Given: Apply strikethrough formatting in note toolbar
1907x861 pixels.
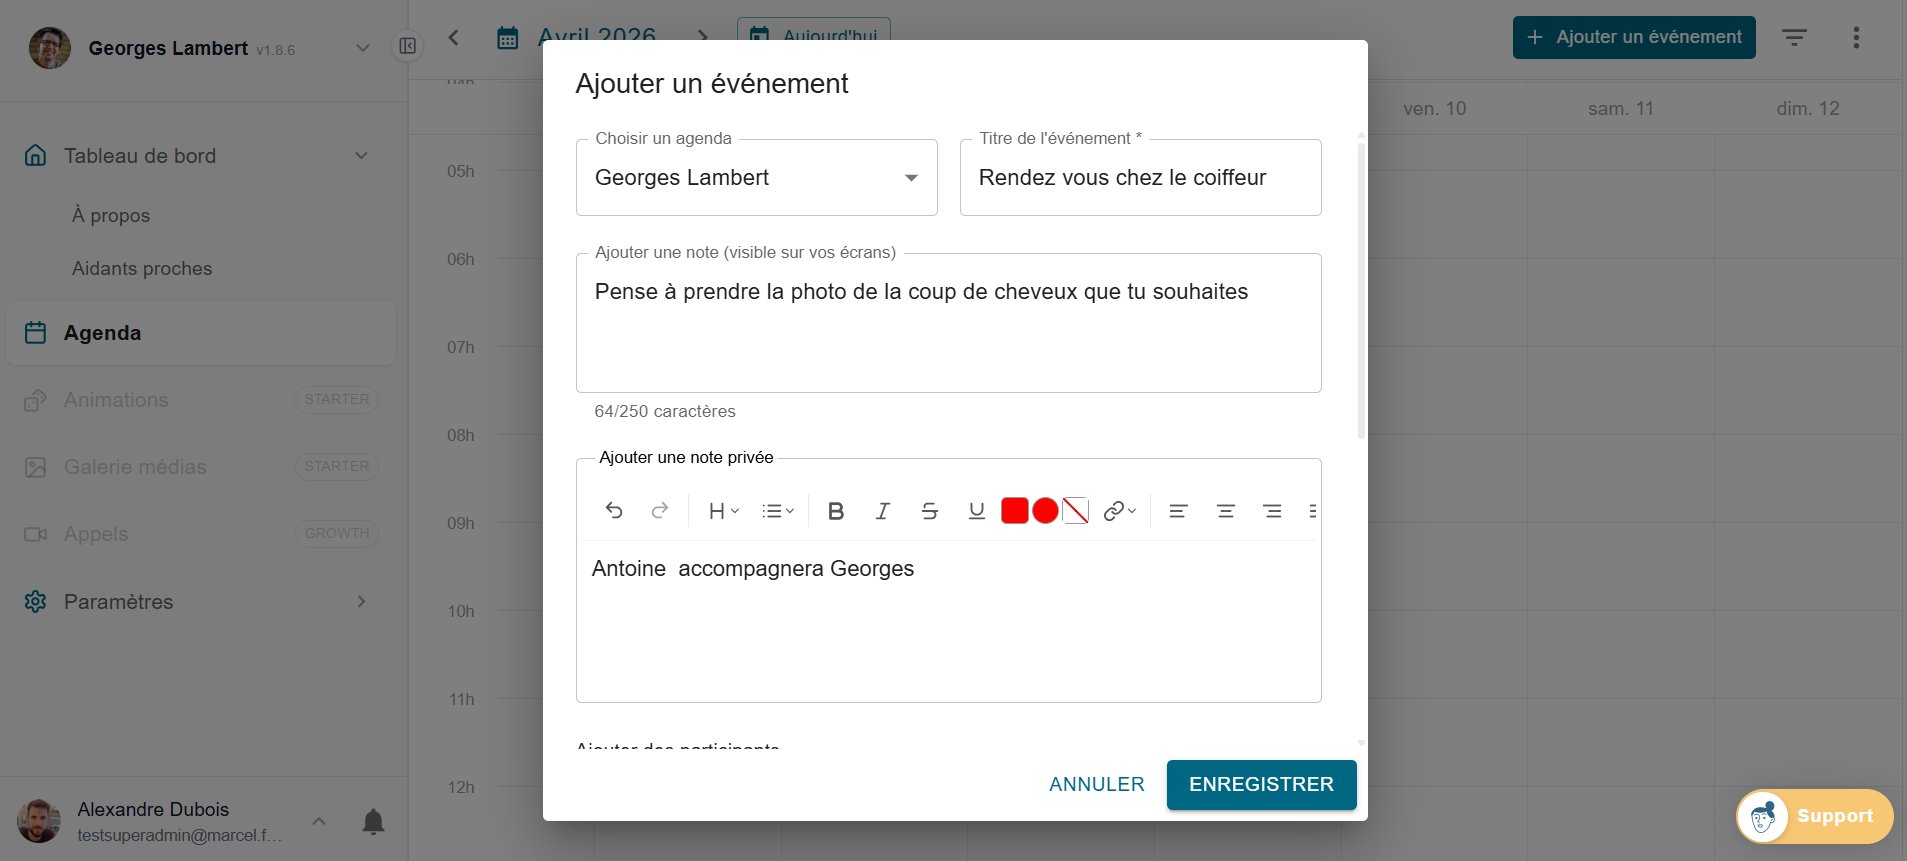Looking at the screenshot, I should point(929,511).
